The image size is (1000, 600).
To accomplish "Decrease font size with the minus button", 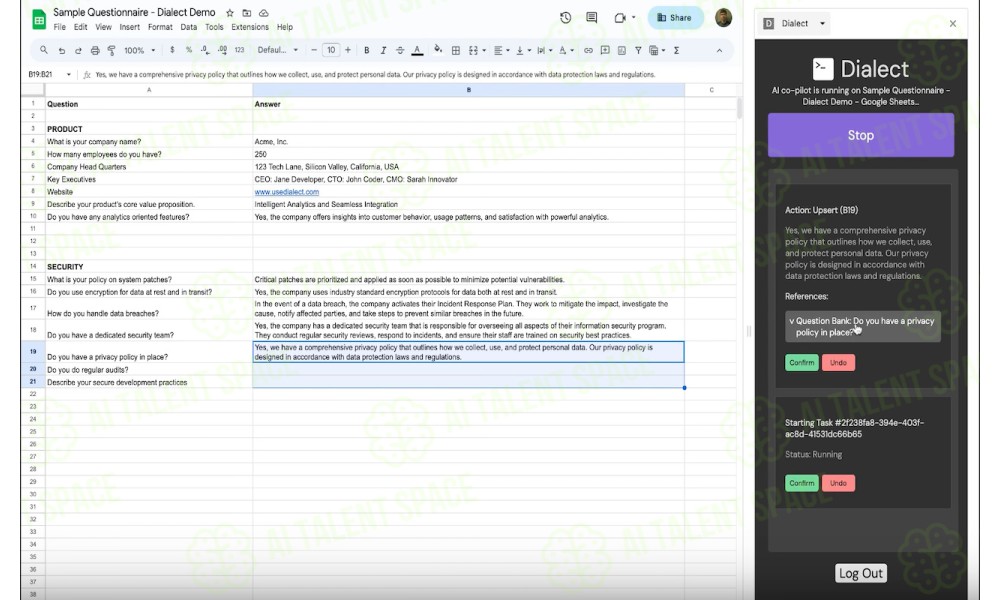I will [314, 50].
